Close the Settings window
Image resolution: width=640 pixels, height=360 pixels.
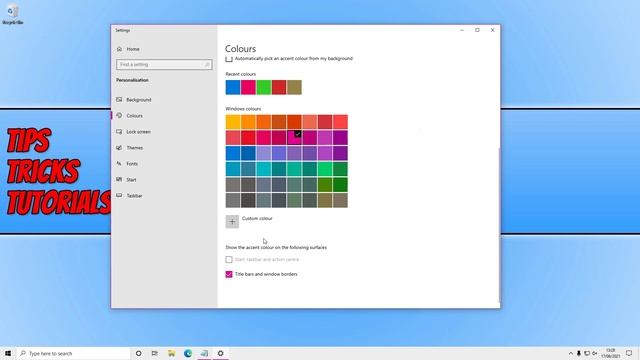[493, 30]
